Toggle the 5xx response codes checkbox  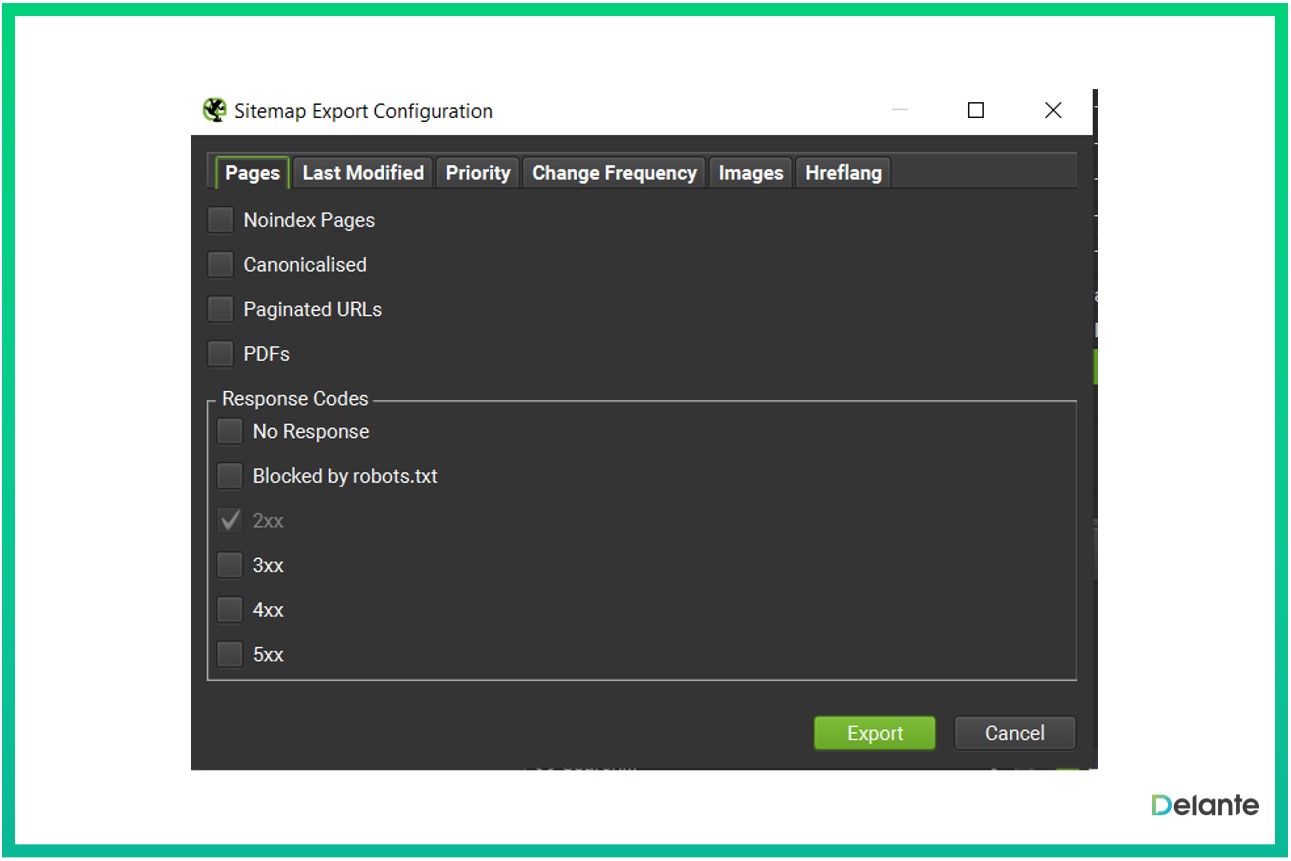pyautogui.click(x=230, y=654)
